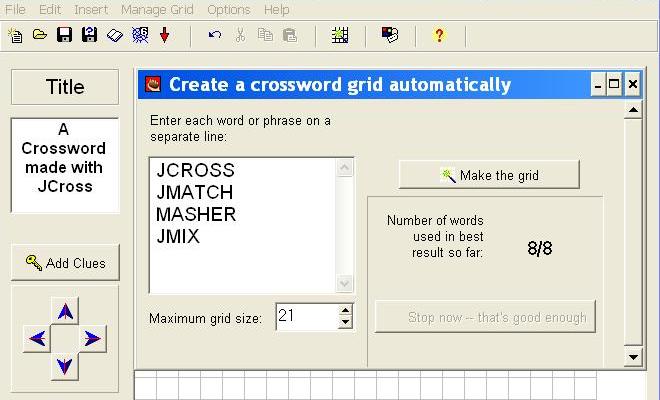This screenshot has width=660, height=400.
Task: Click the dialog scrollbar down arrow
Action: point(633,357)
